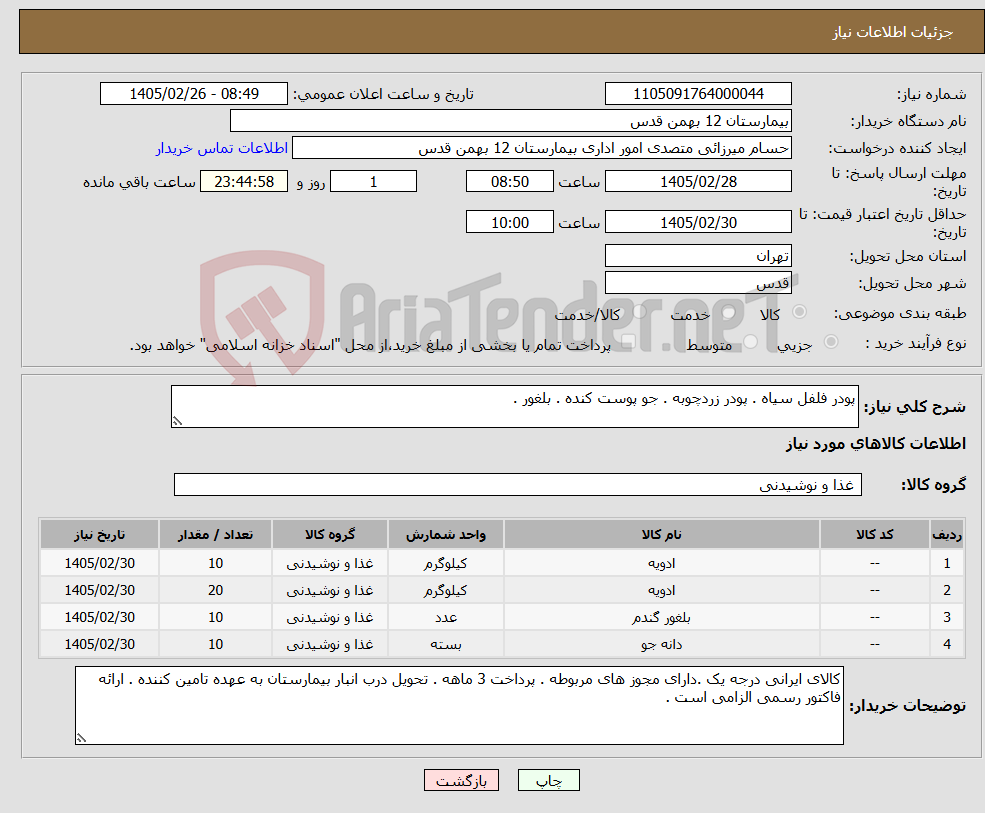Click the announcement date-time field
The height and width of the screenshot is (813, 985).
193,94
